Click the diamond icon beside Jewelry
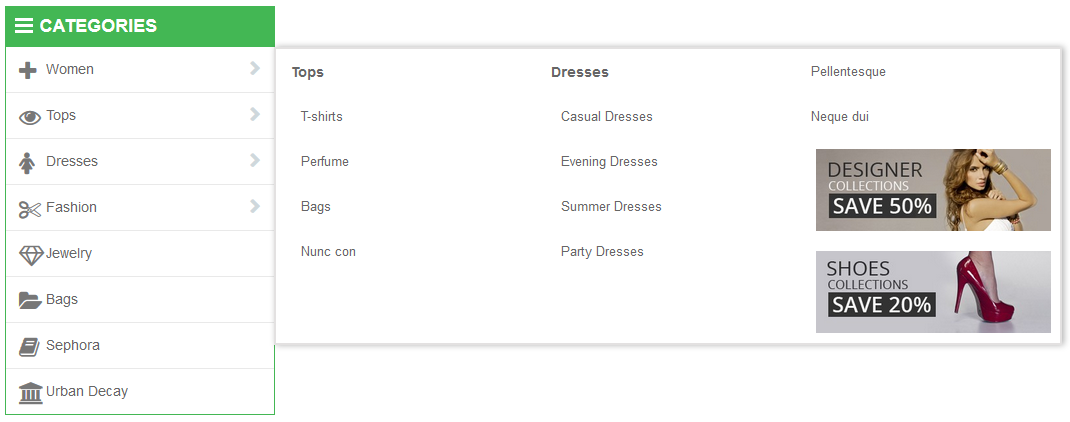 [x=31, y=255]
